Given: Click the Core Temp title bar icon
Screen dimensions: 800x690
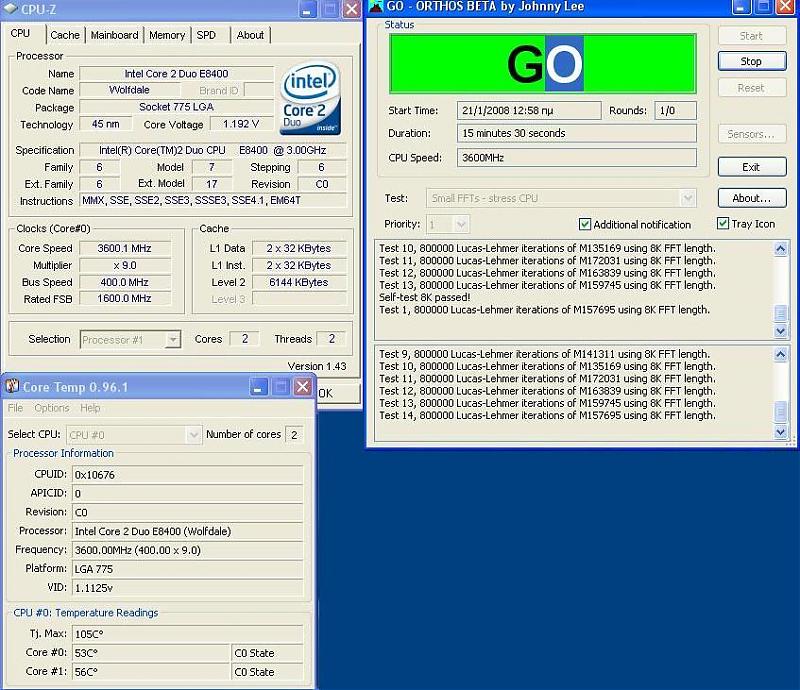Looking at the screenshot, I should pyautogui.click(x=12, y=386).
